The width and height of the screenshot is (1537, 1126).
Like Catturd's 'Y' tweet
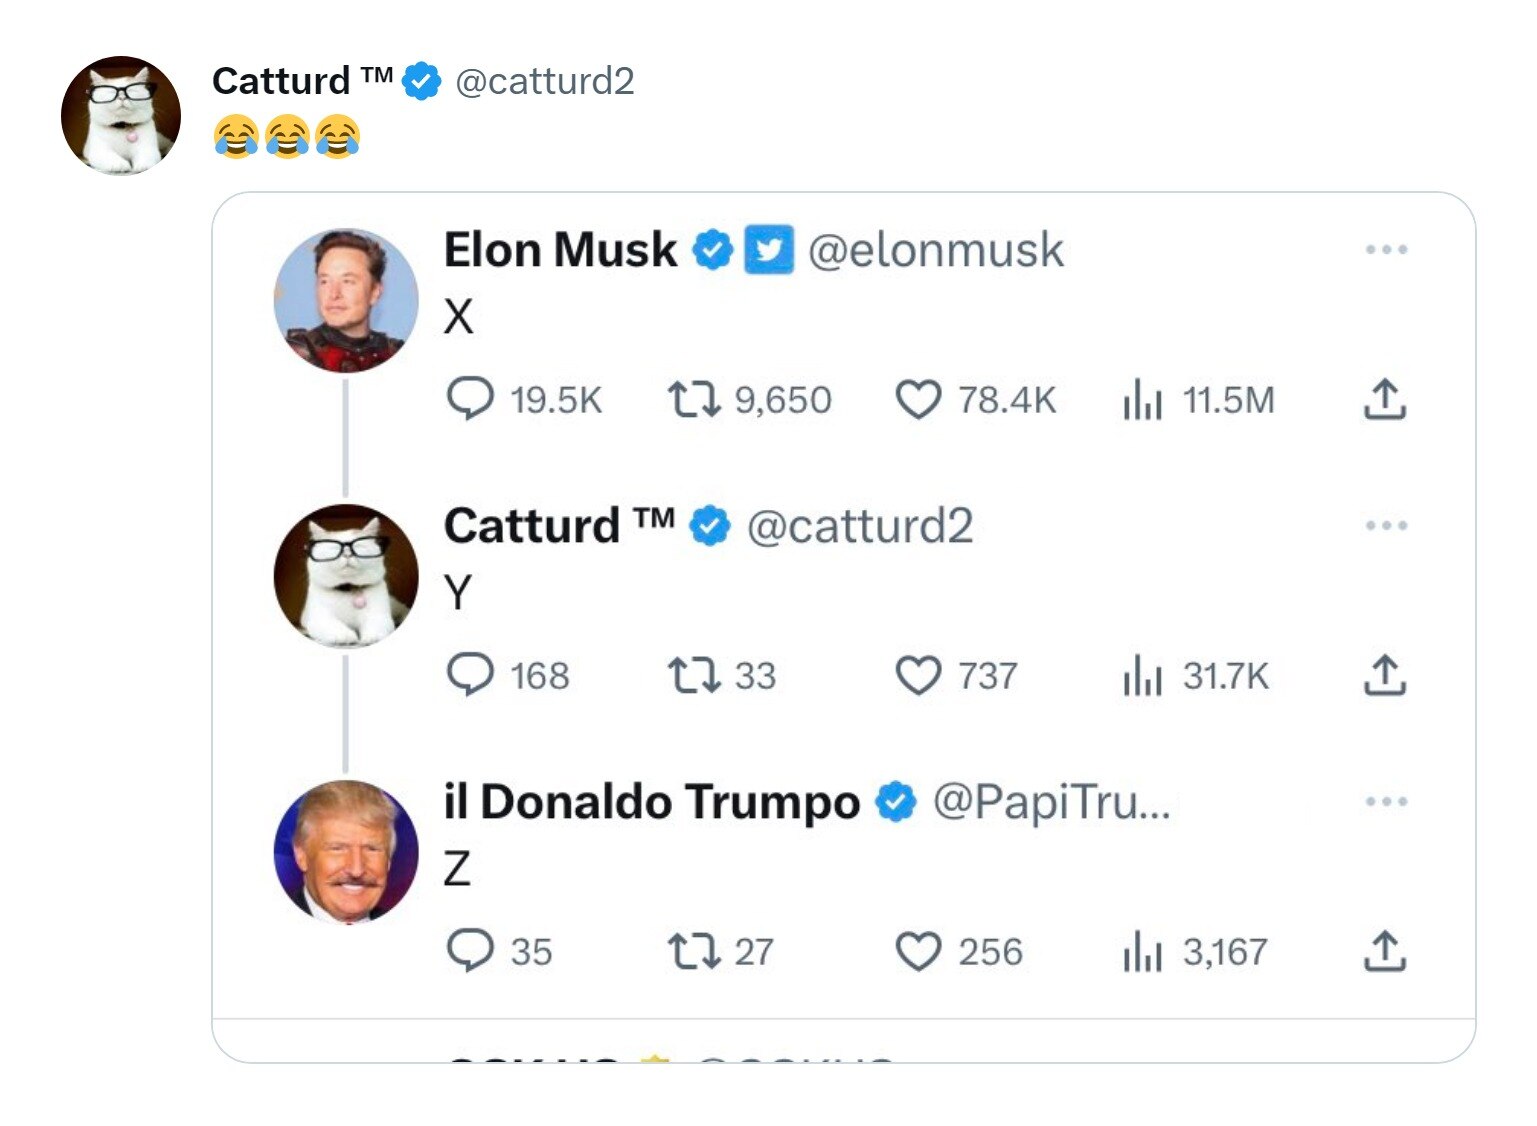(919, 675)
